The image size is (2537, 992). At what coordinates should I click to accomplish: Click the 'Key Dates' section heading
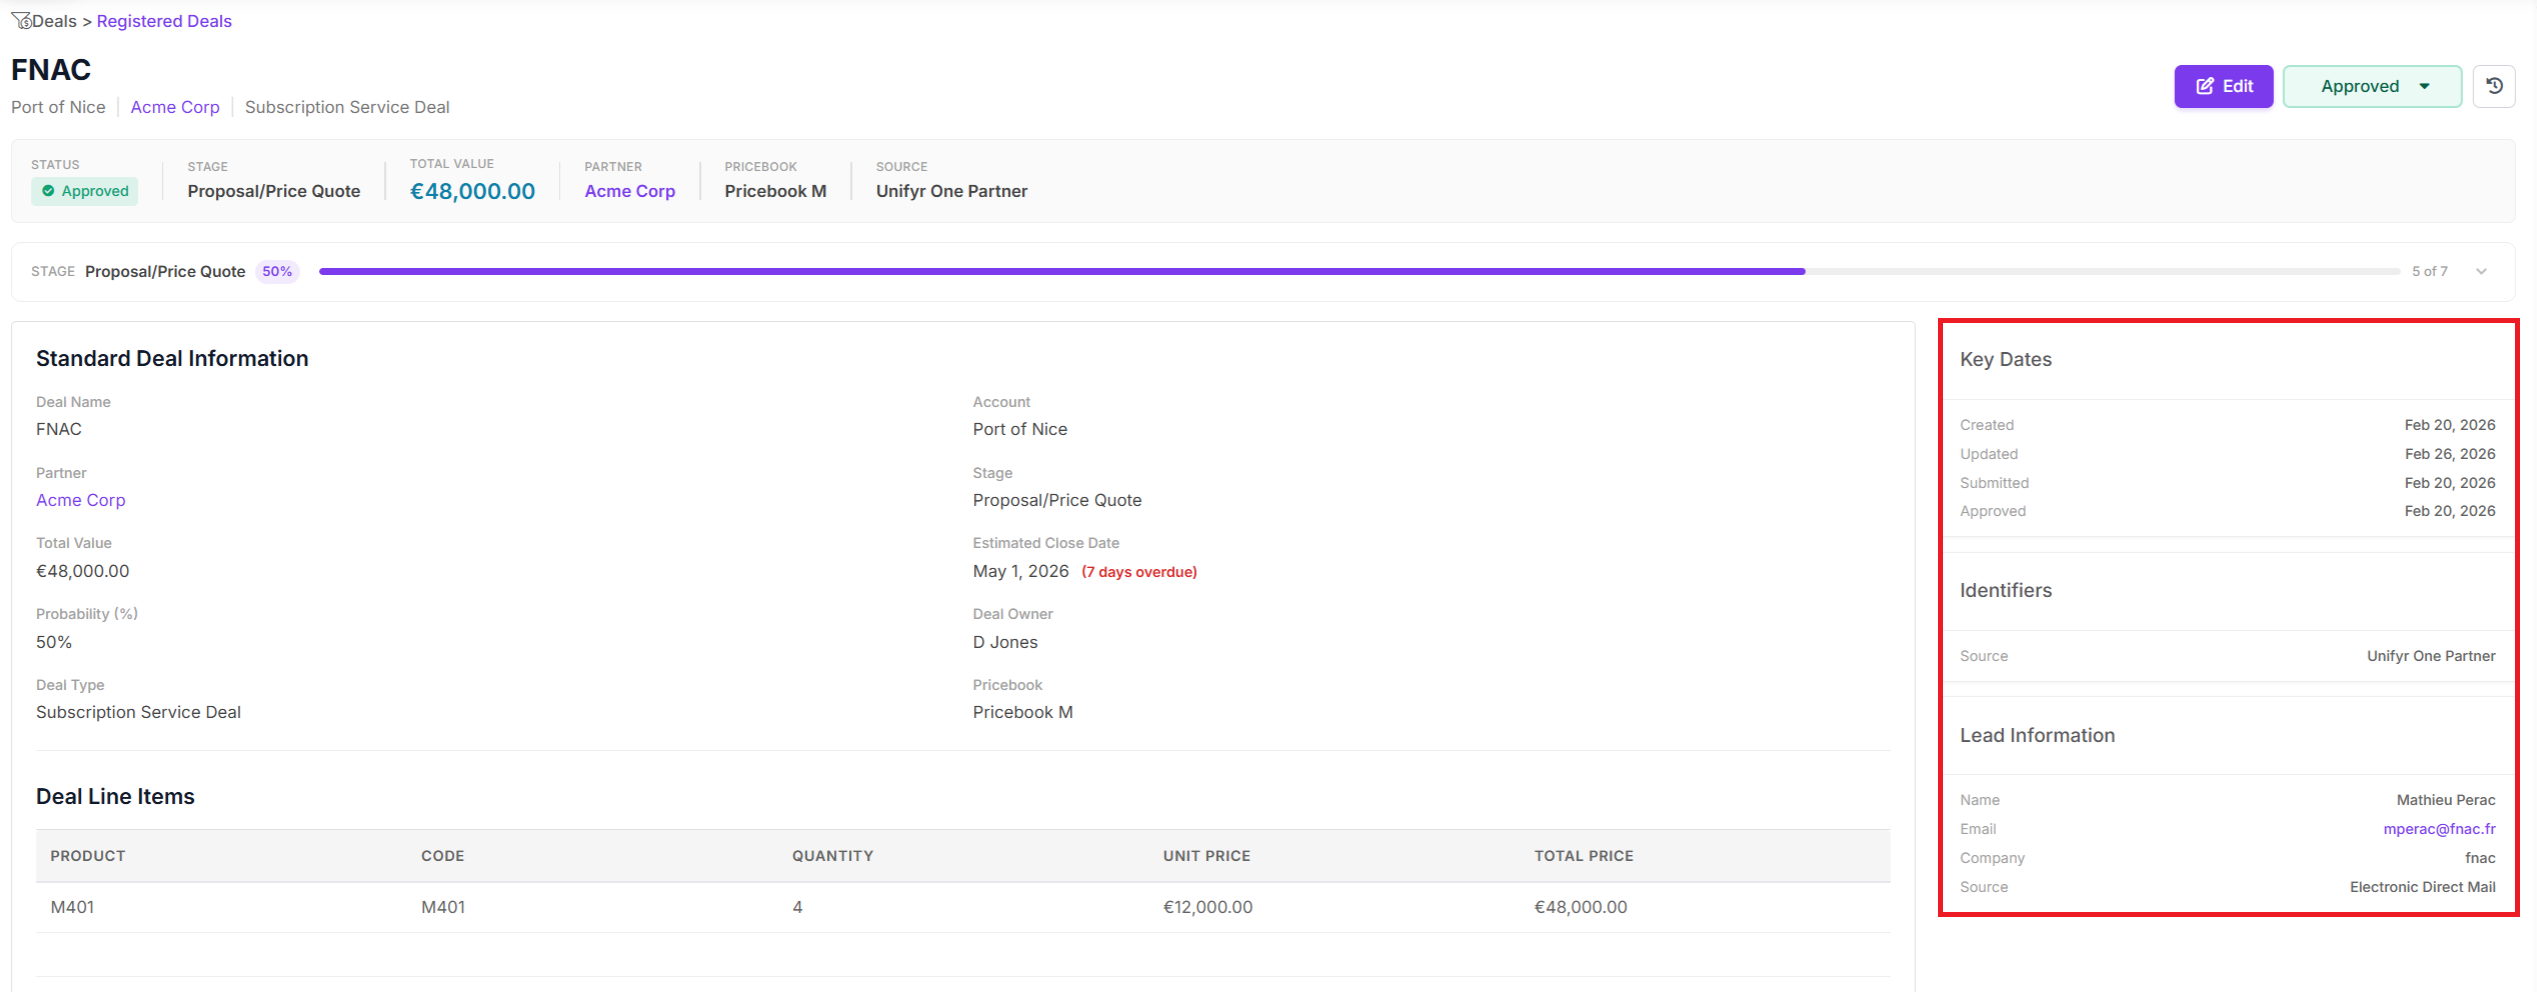click(2006, 359)
